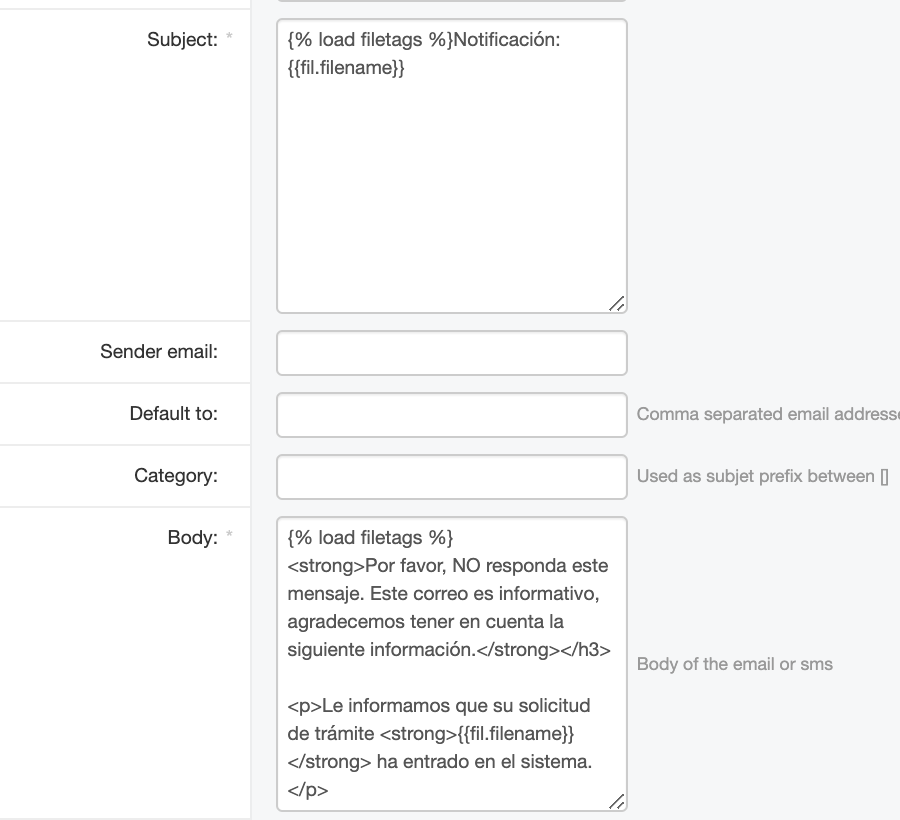
Task: Select the {{fil.filename}} text in Subject
Action: (345, 67)
